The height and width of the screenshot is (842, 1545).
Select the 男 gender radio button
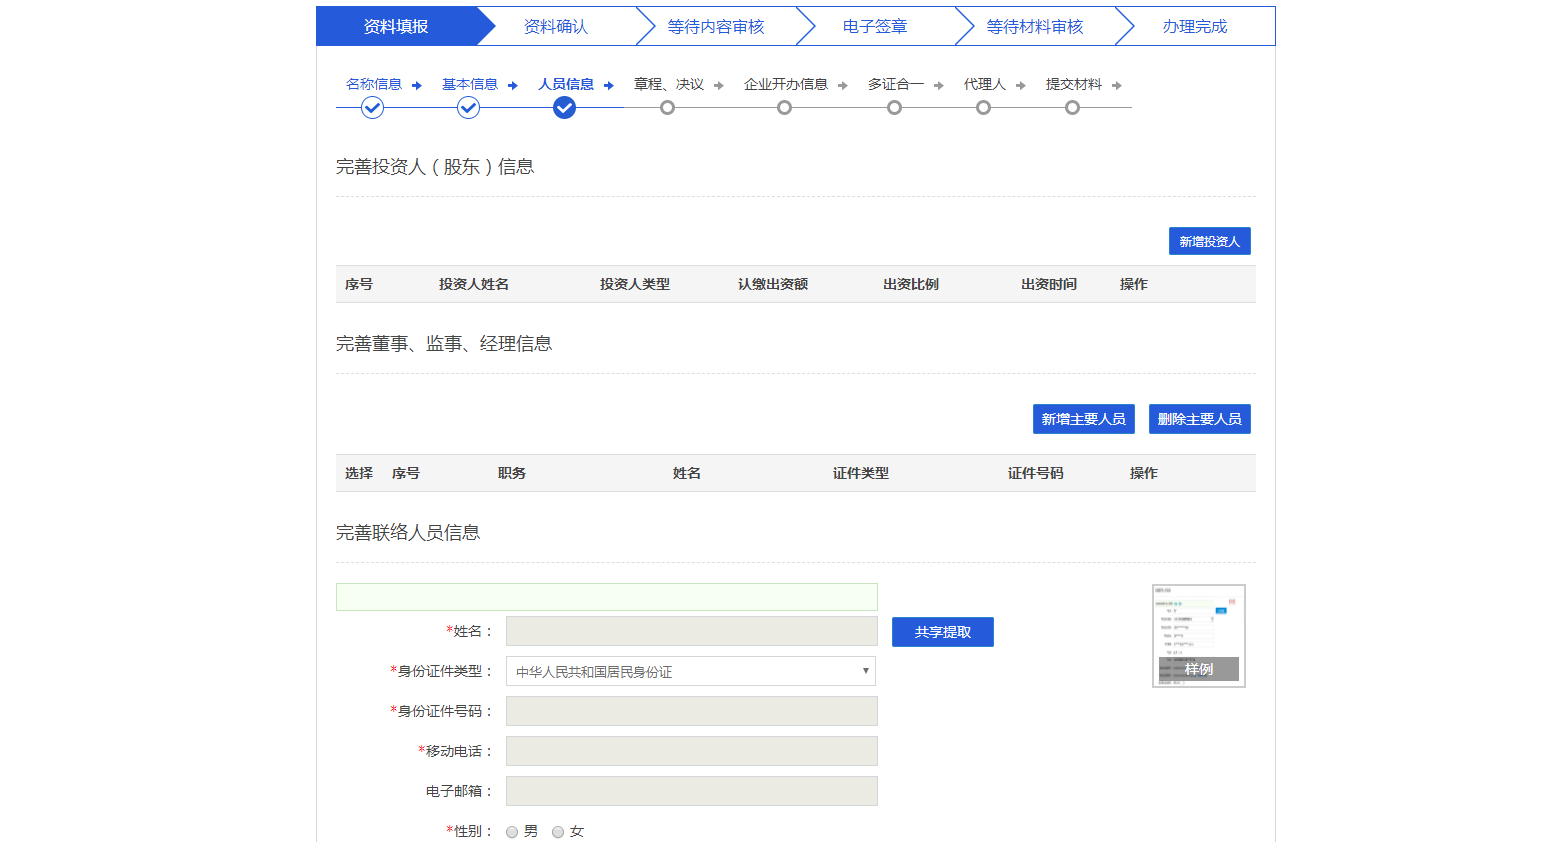point(512,832)
